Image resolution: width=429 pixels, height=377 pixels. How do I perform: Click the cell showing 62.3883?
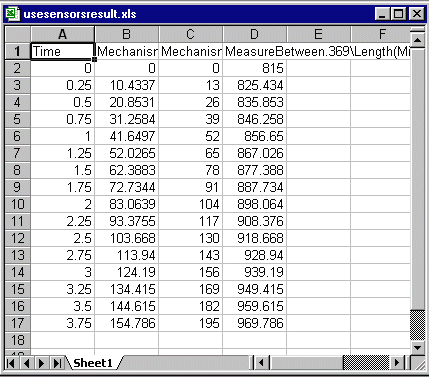[127, 170]
